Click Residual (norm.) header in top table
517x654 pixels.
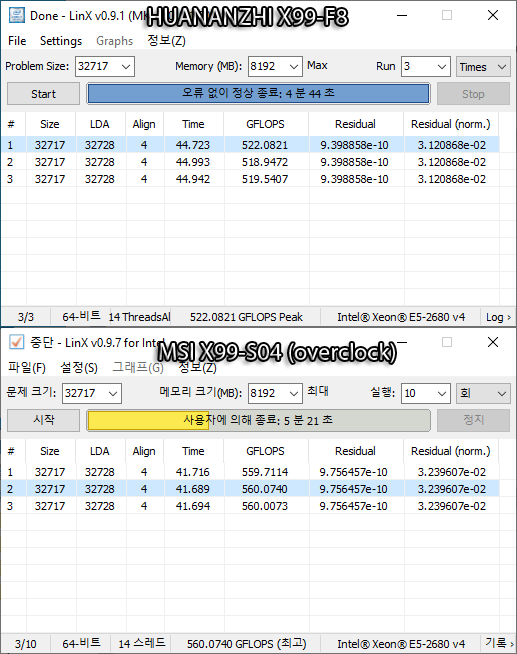pos(451,124)
